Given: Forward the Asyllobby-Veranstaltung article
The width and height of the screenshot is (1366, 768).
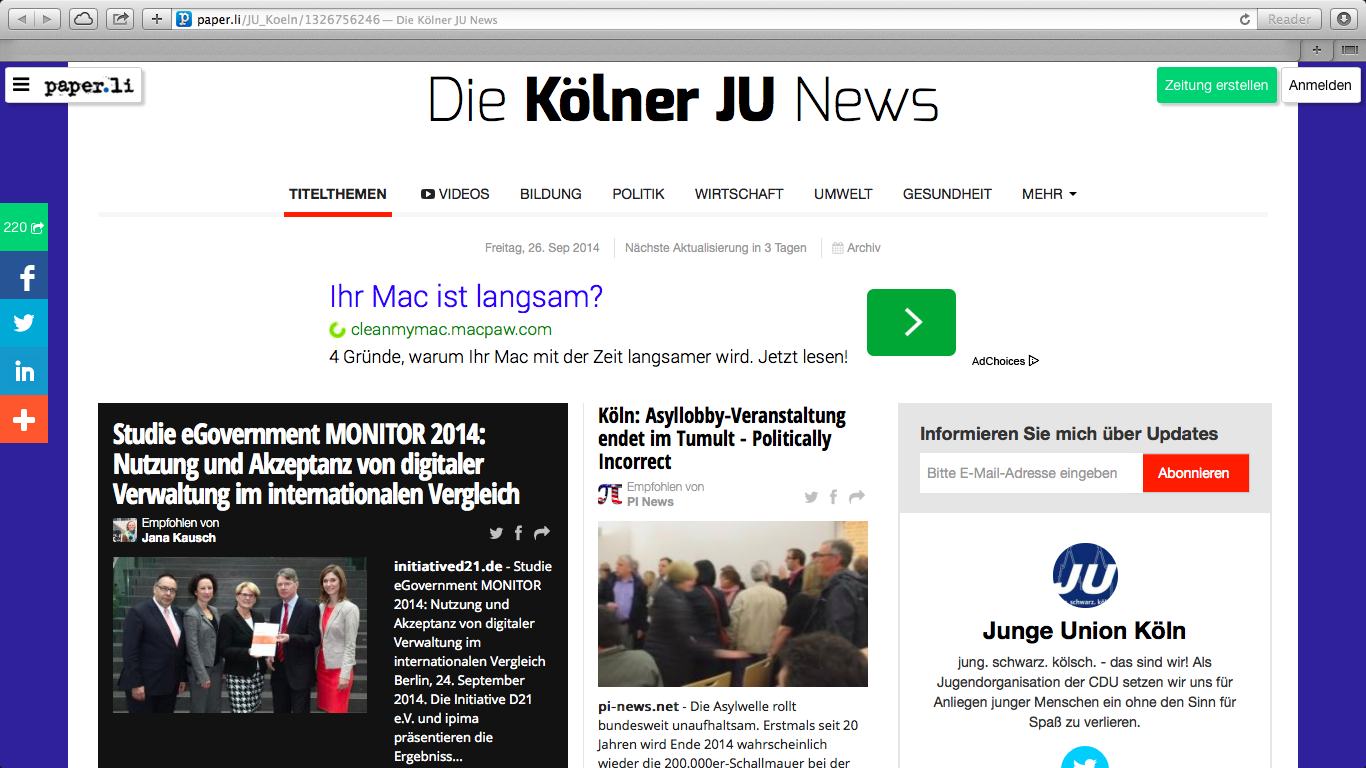Looking at the screenshot, I should point(857,497).
